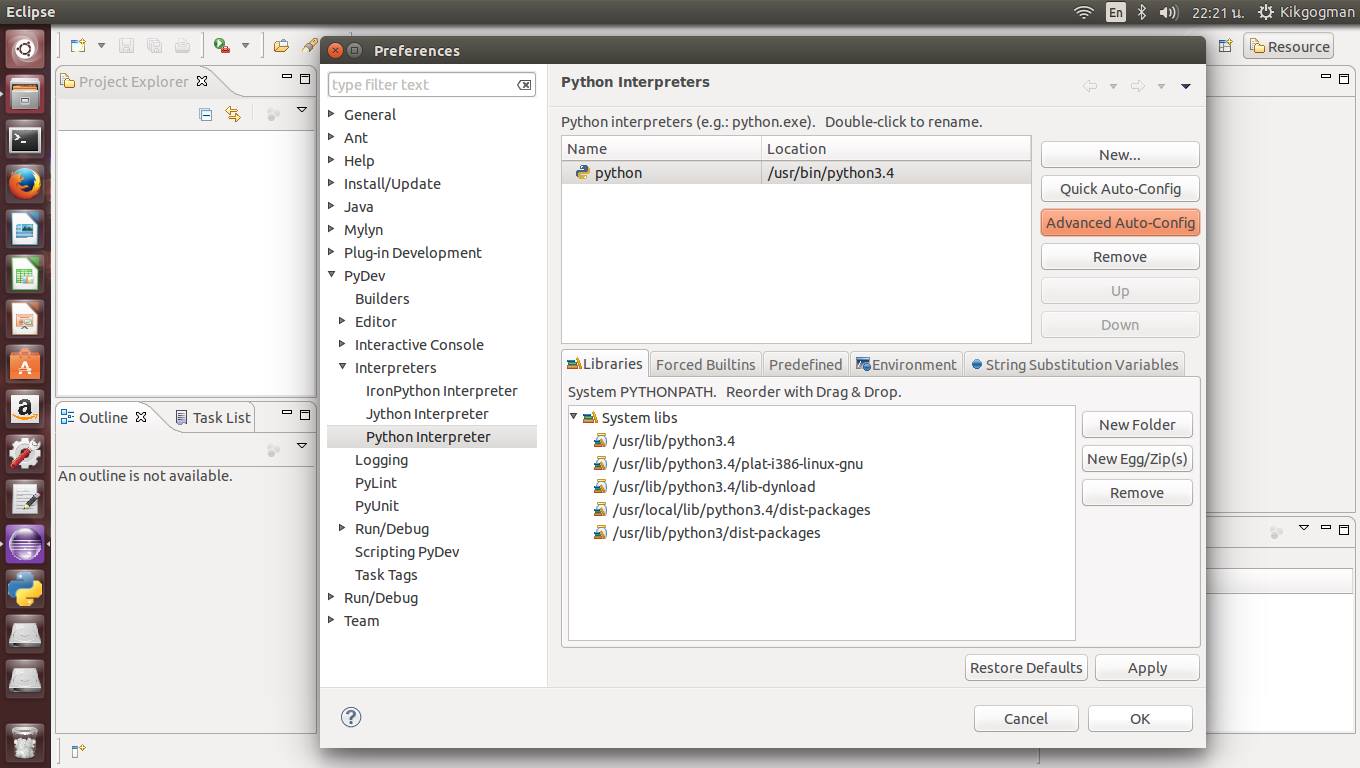The image size is (1360, 768).
Task: Click the type filter text field
Action: coord(432,85)
